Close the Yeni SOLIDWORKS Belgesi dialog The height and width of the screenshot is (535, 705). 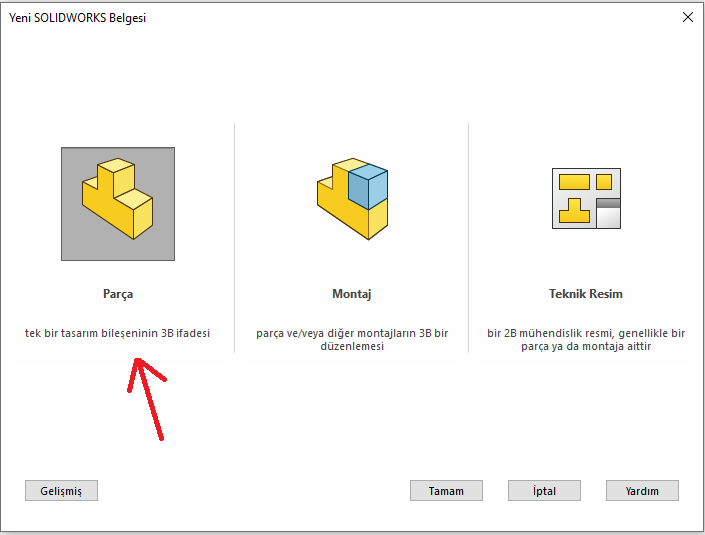(x=687, y=17)
